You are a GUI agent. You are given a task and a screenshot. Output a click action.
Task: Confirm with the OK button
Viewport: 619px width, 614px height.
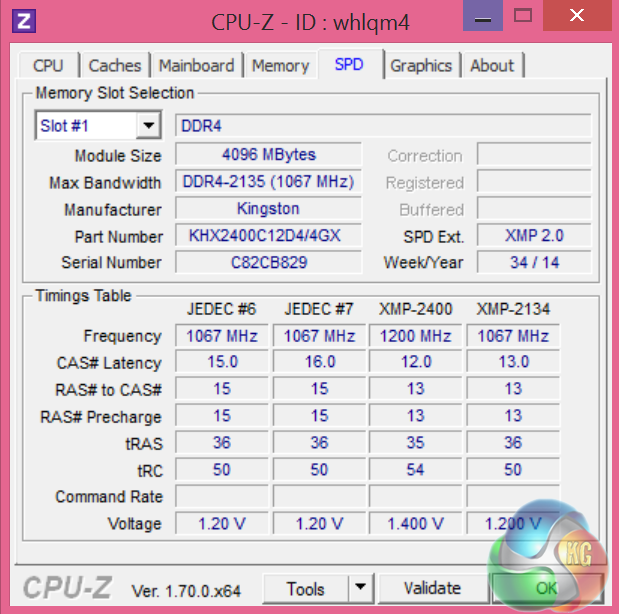547,588
